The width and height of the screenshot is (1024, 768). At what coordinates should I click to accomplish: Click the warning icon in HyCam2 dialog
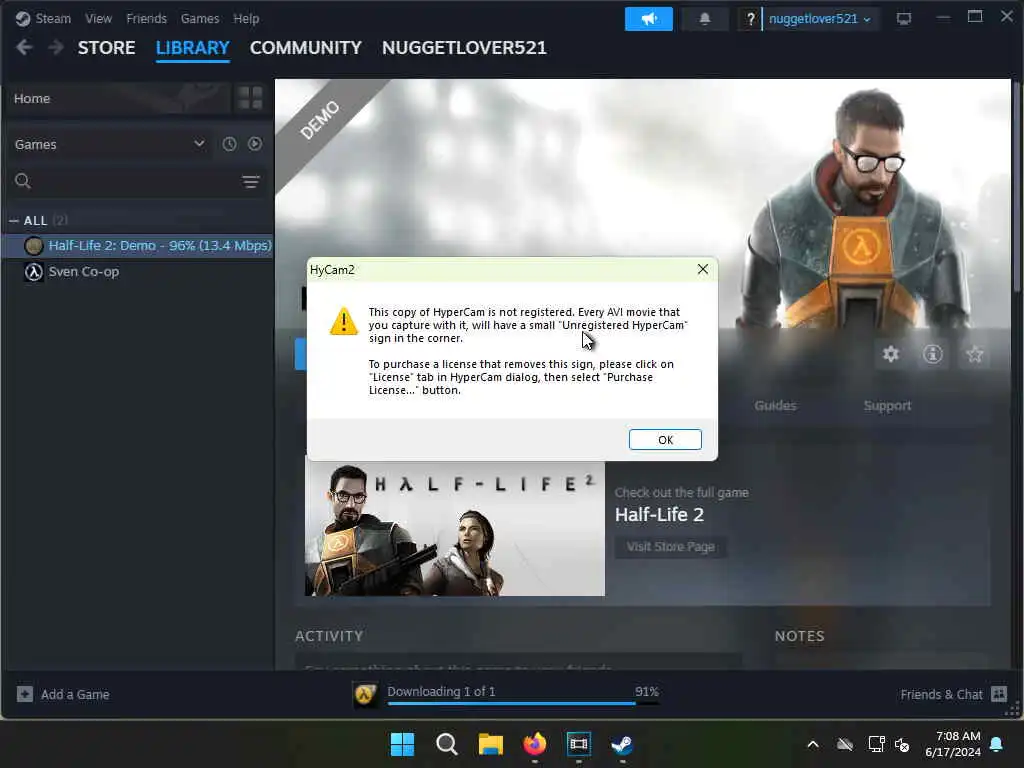click(x=344, y=321)
